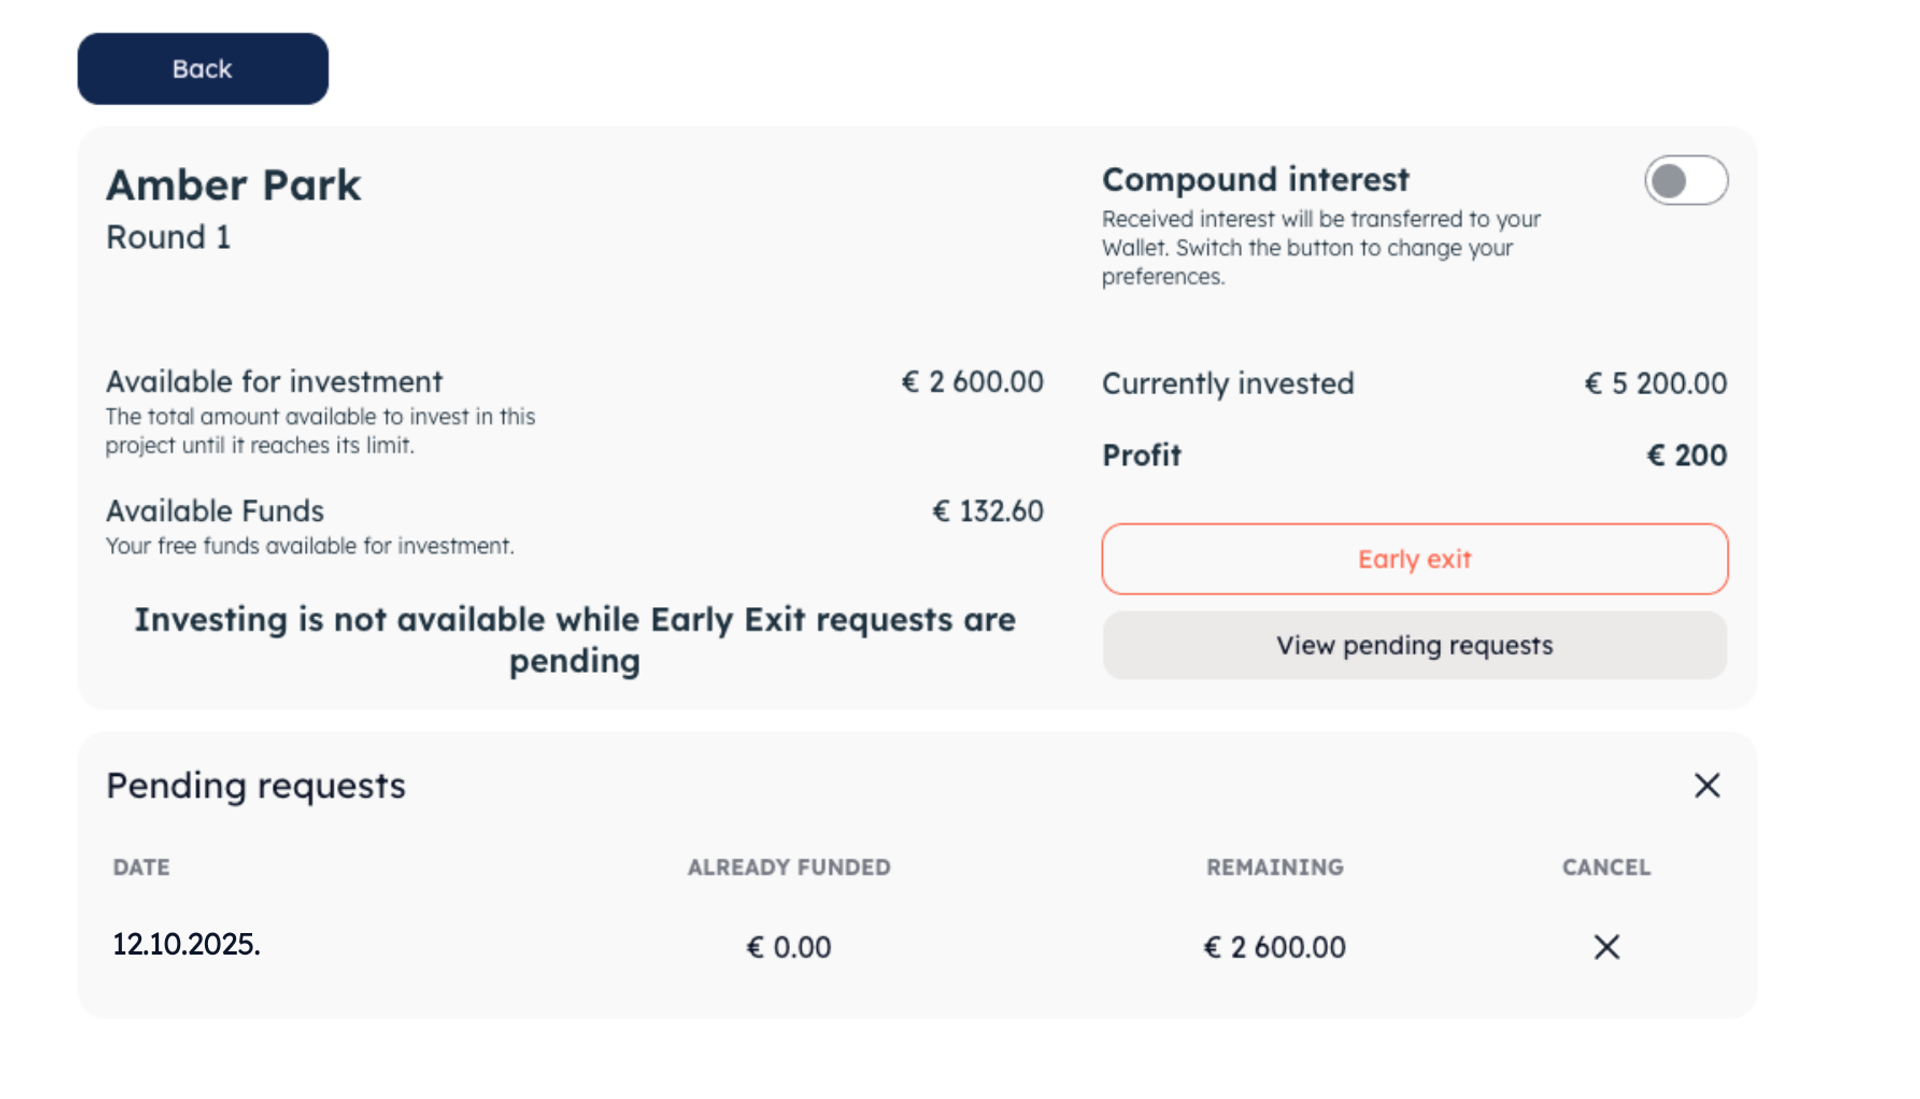1920x1099 pixels.
Task: Click the DATE column header
Action: [x=141, y=867]
